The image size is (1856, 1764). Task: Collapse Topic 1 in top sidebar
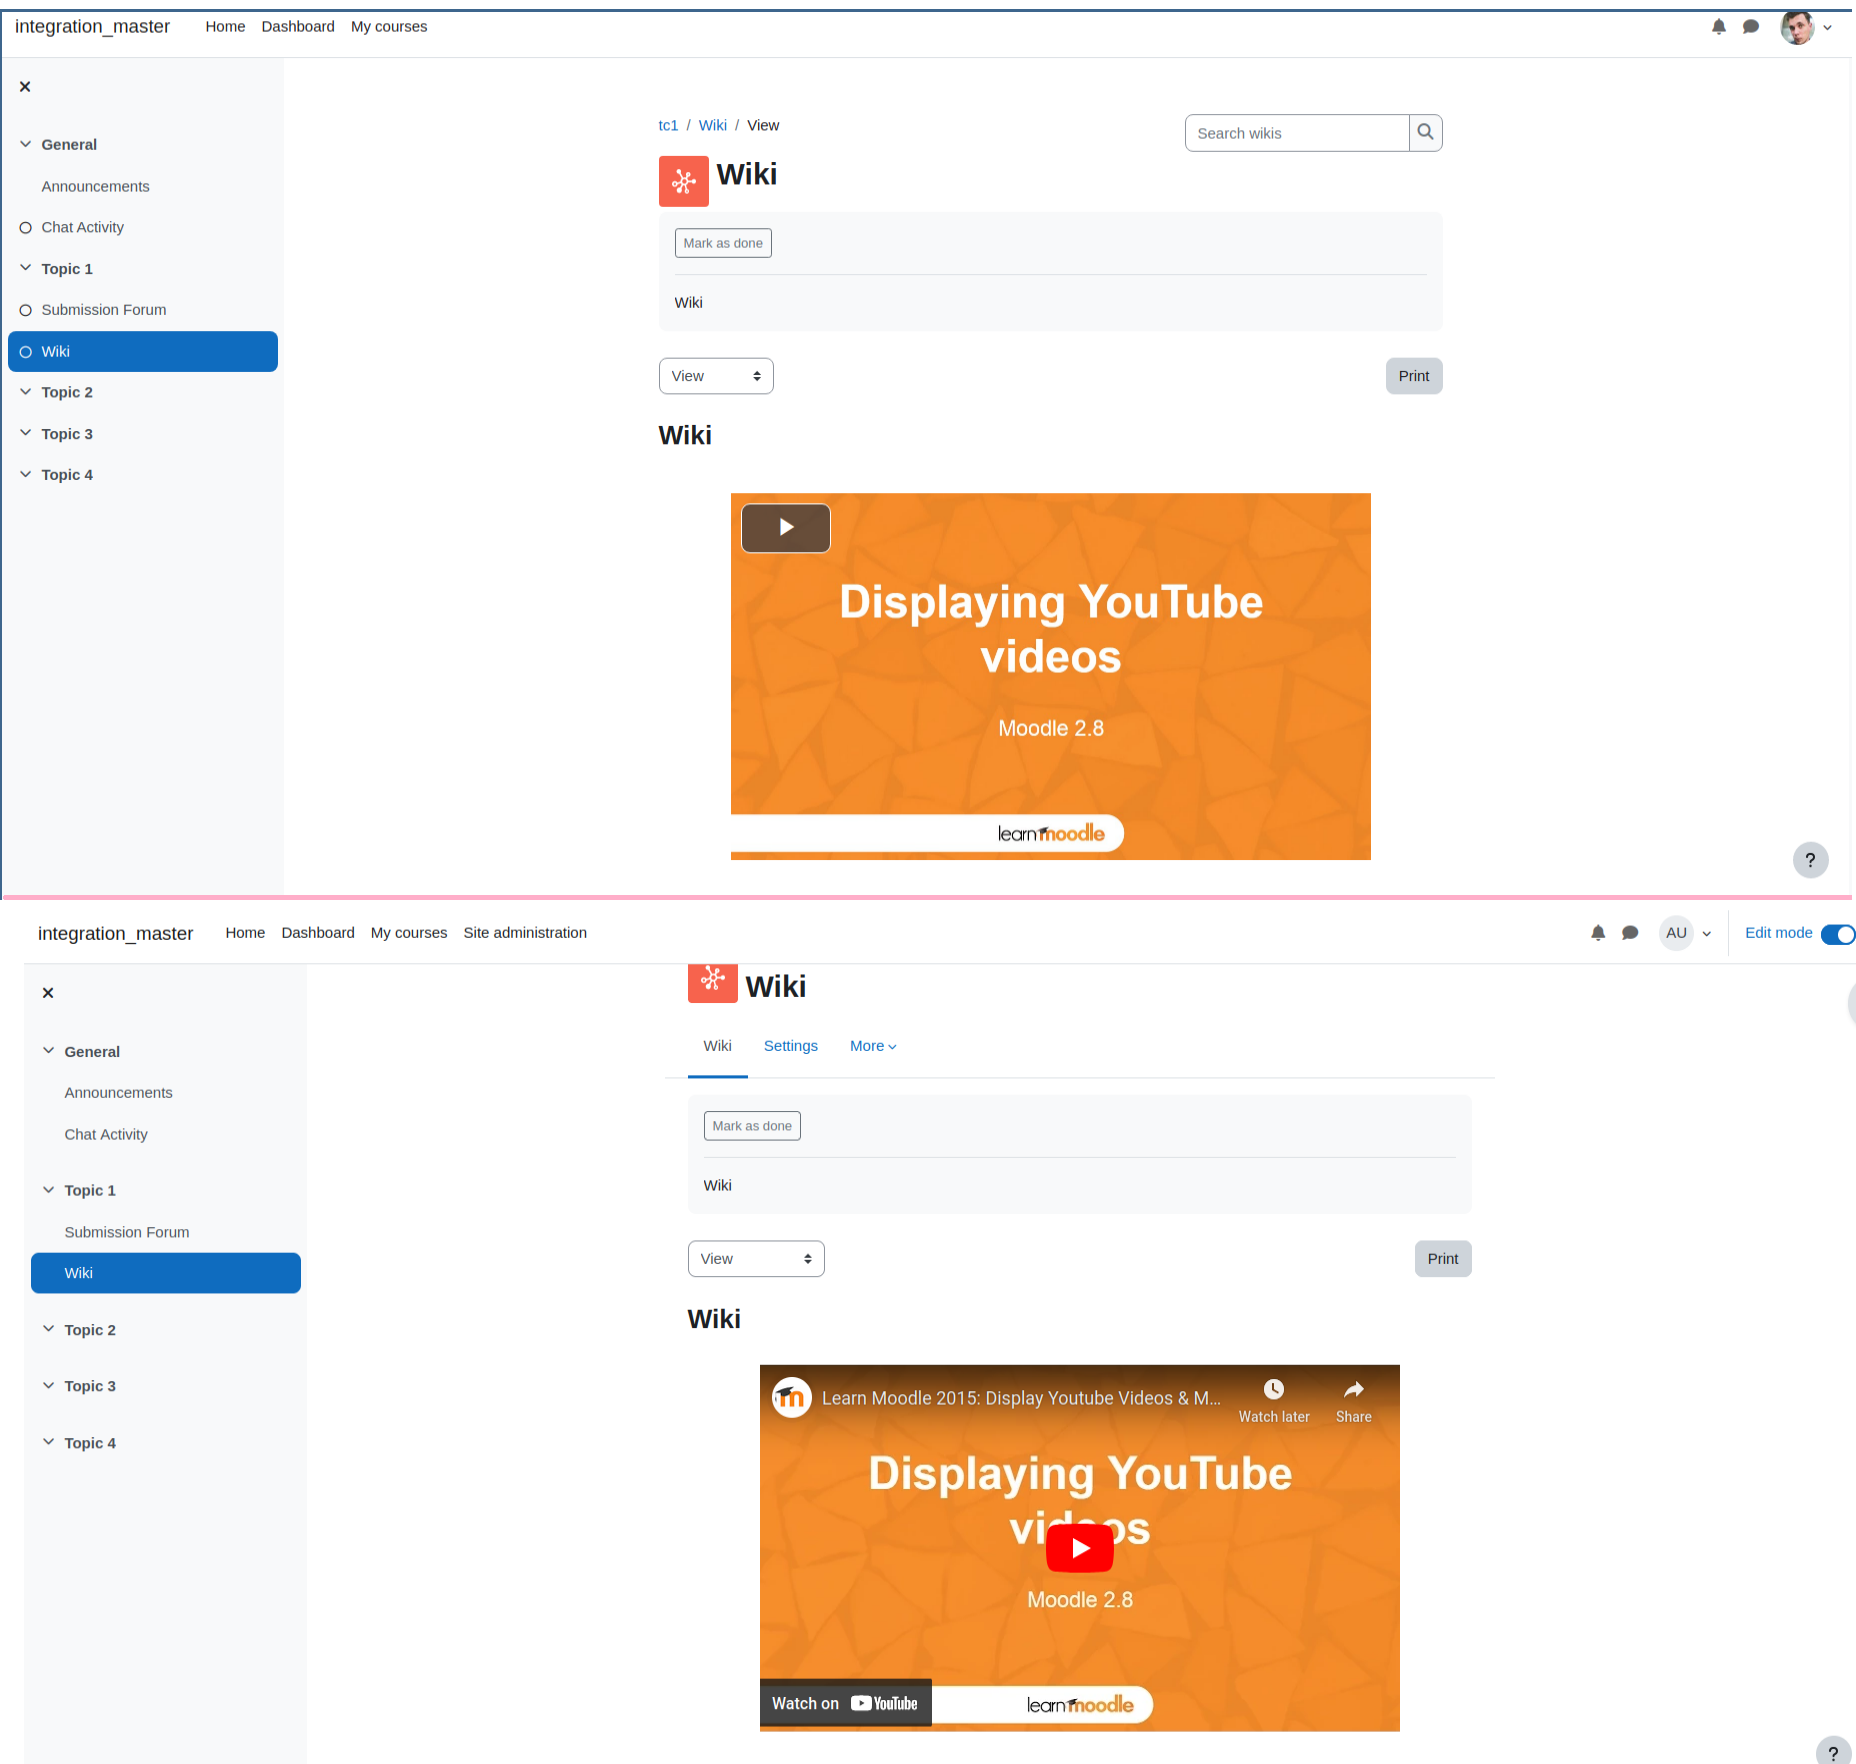click(x=26, y=268)
